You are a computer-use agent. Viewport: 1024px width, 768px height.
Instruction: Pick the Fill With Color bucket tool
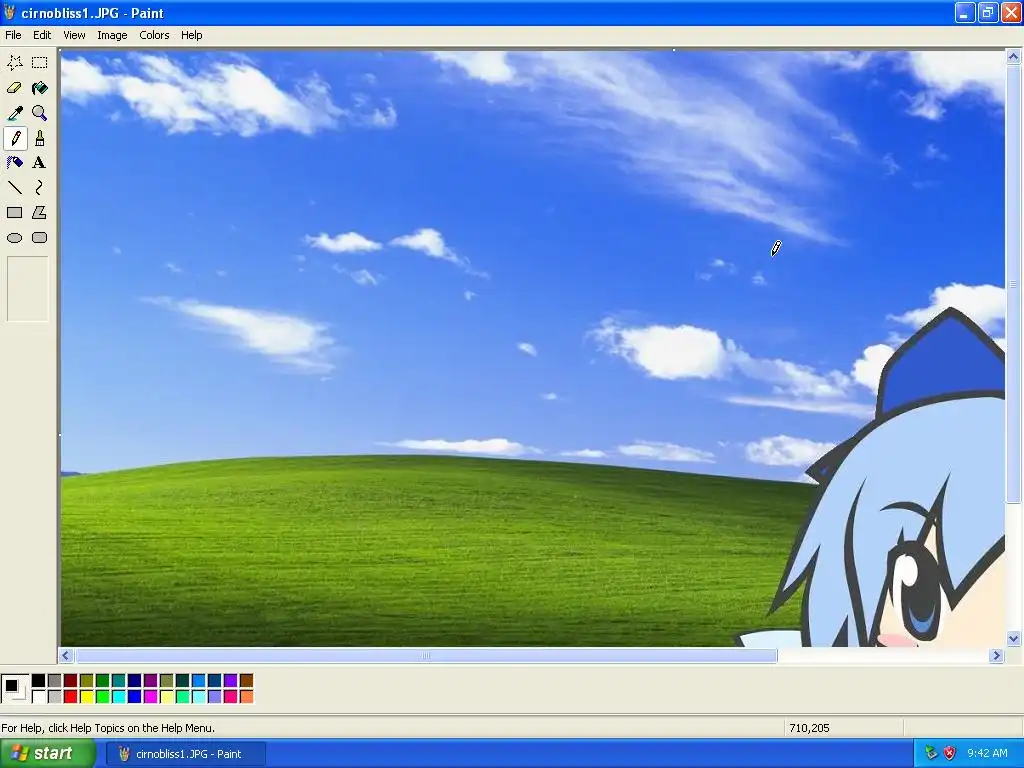click(x=40, y=88)
